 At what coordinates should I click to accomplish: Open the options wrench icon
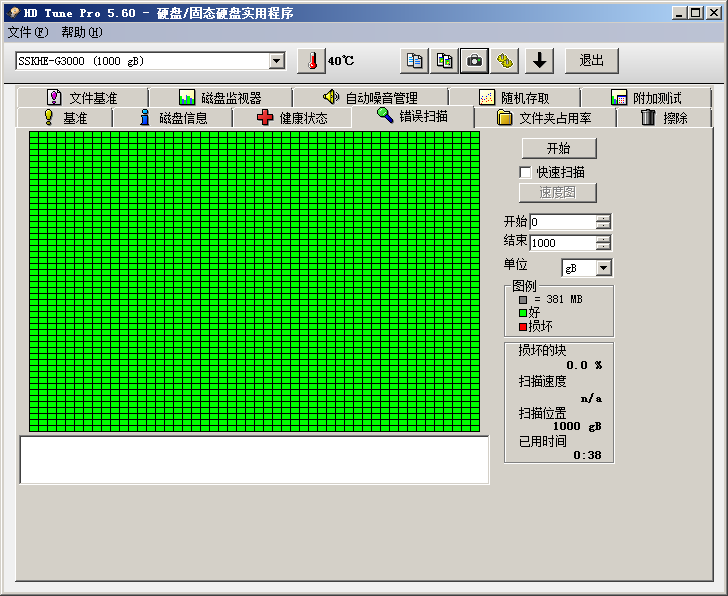coord(505,61)
